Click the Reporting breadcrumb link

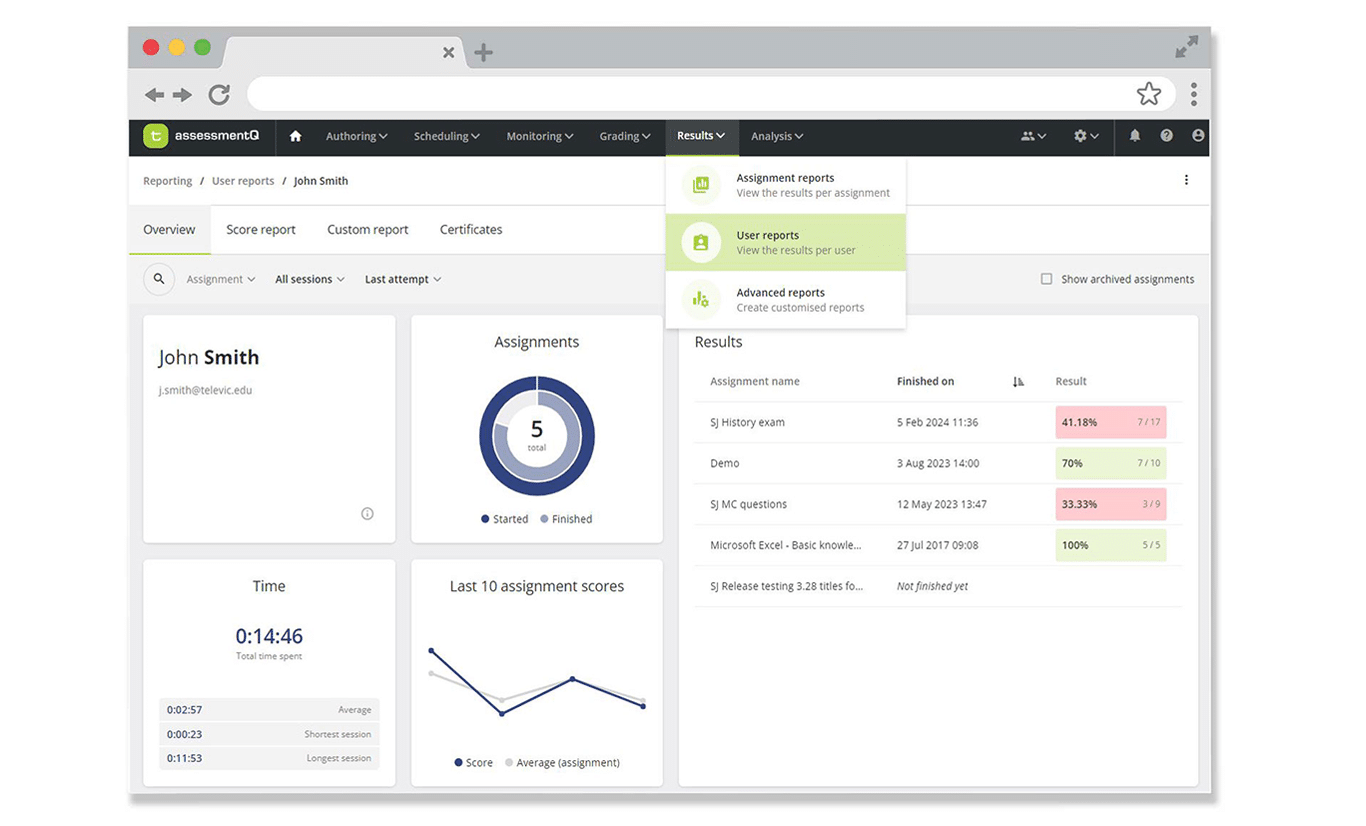167,181
